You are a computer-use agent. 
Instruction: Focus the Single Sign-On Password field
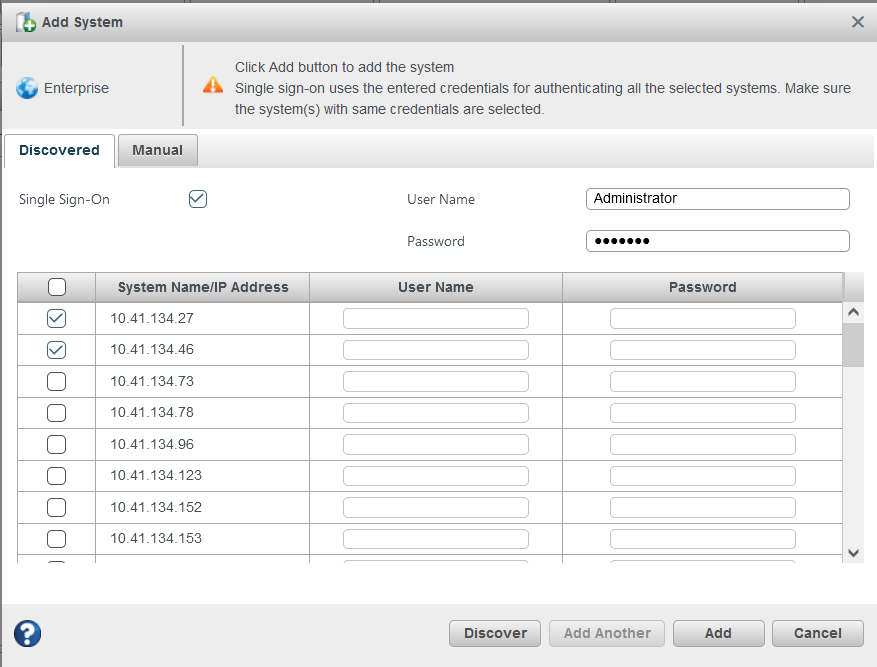(x=717, y=241)
